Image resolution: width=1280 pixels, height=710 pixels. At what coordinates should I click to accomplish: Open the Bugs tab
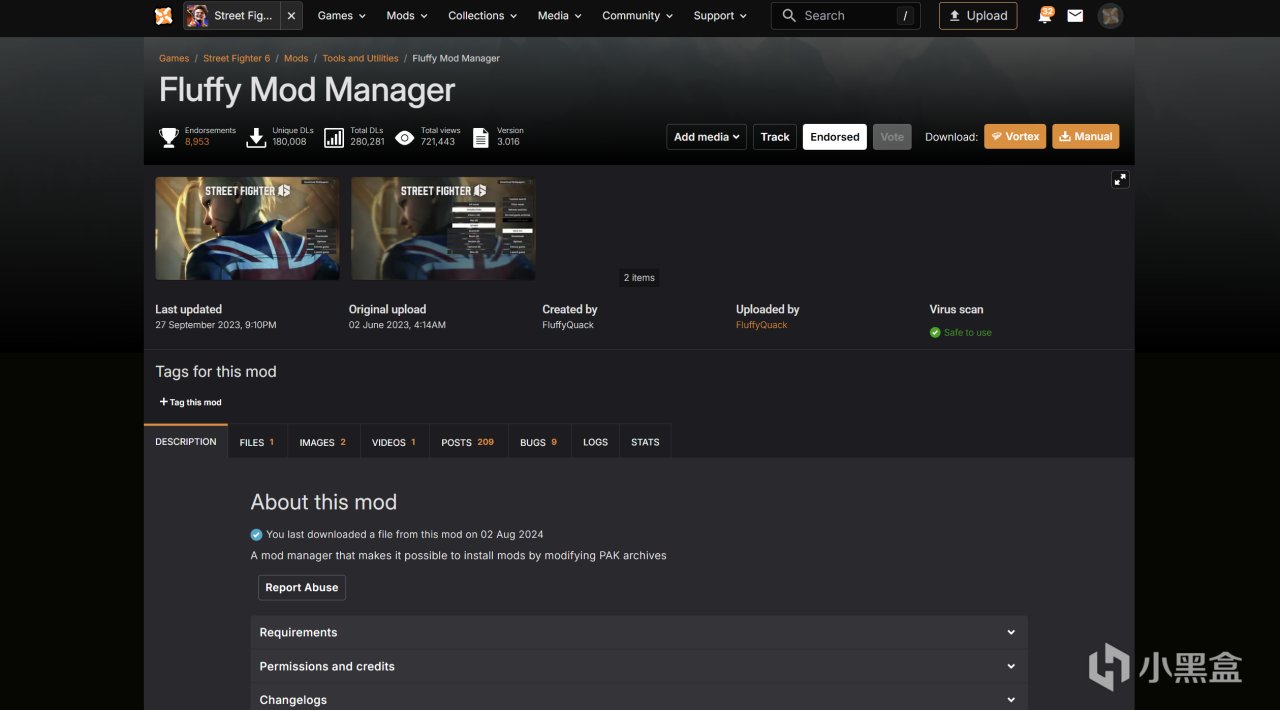coord(539,442)
